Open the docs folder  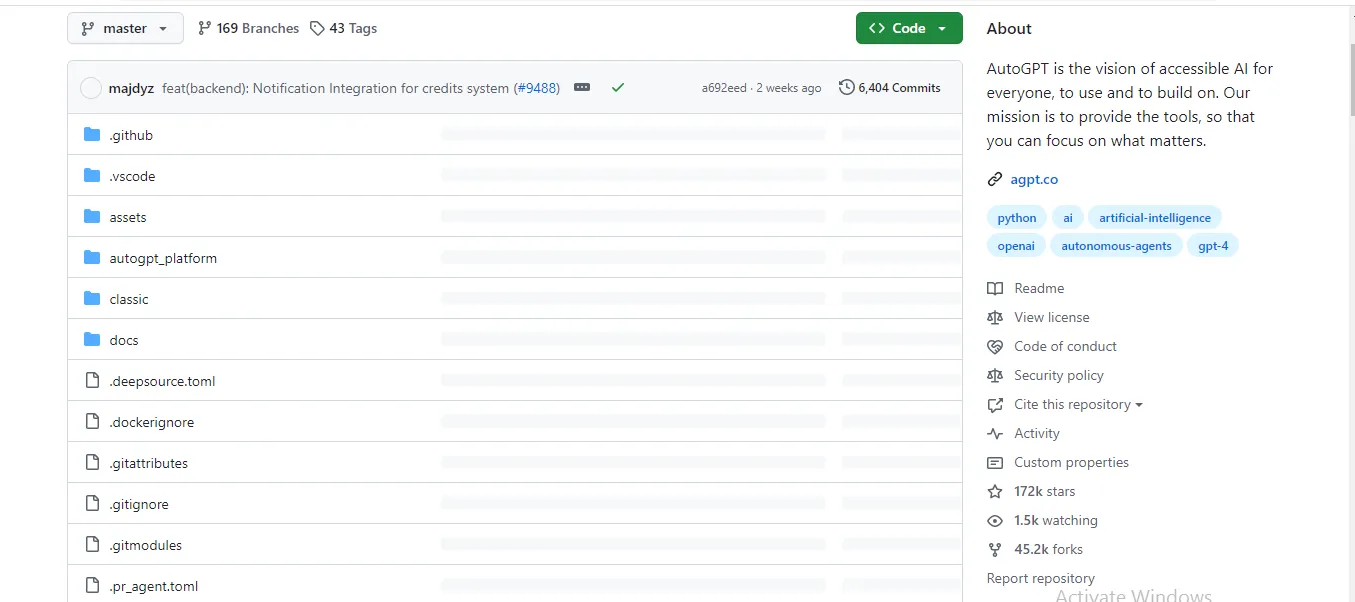[124, 340]
